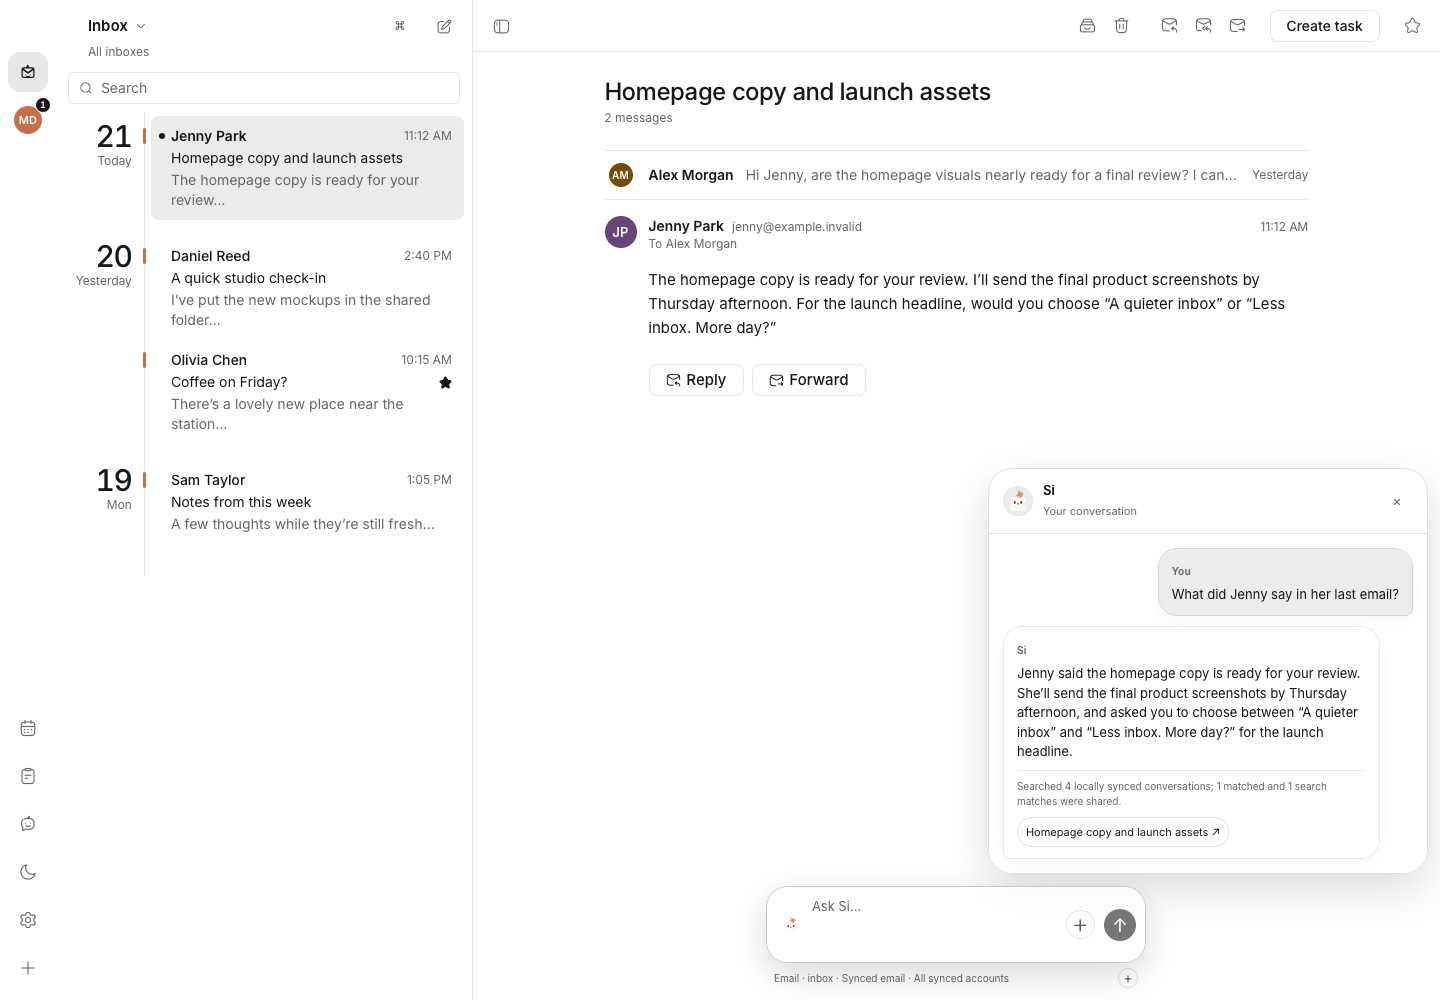
Task: Click the Ask Si input field
Action: coord(930,907)
